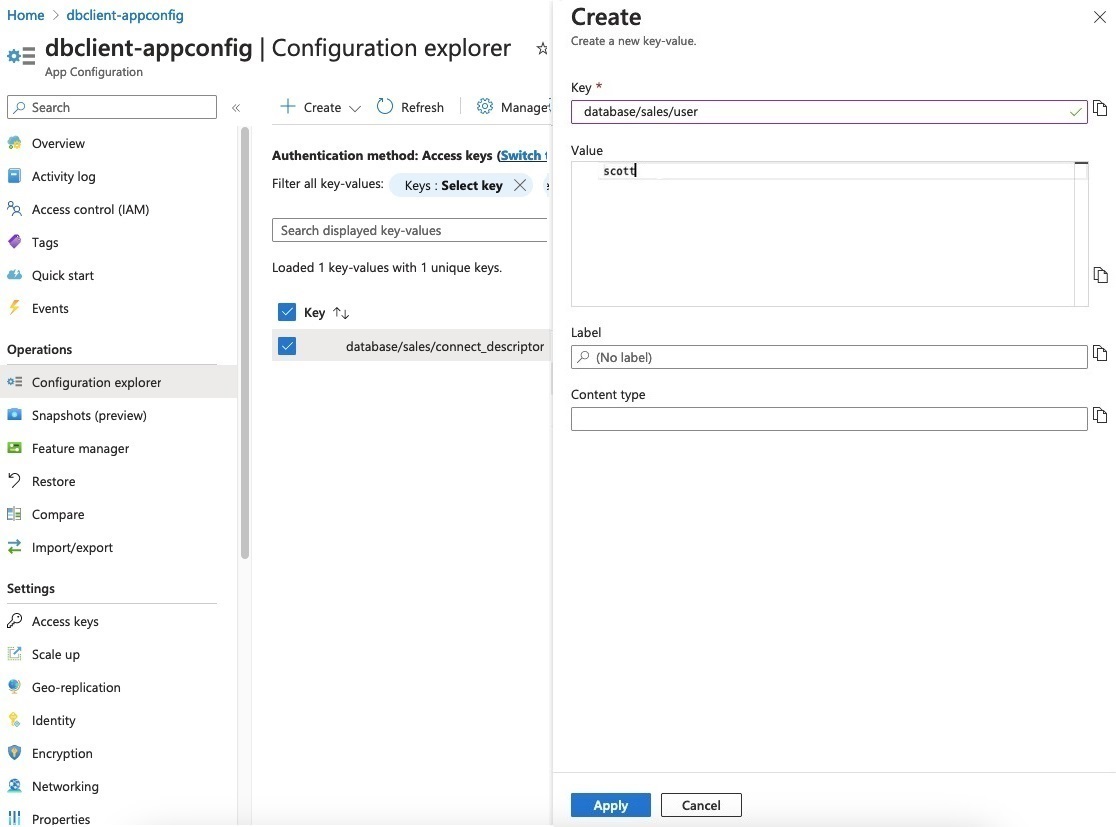
Task: Click the Home breadcrumb link
Action: 26,15
